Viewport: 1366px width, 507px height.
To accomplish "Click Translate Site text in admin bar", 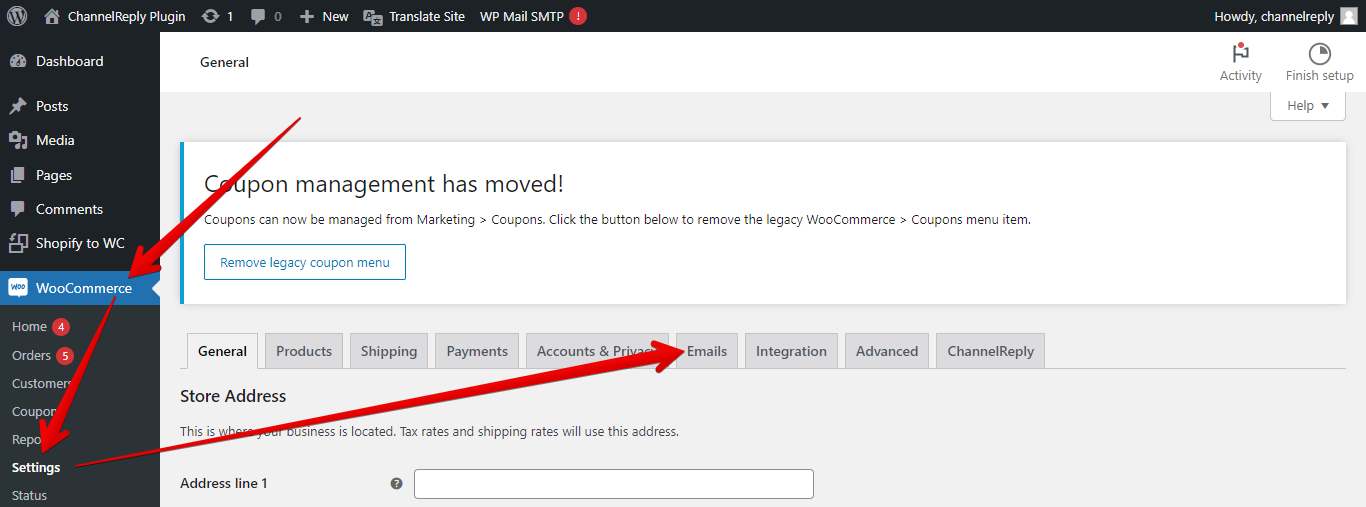I will [427, 16].
